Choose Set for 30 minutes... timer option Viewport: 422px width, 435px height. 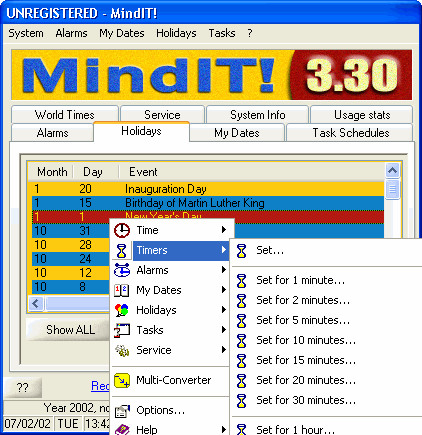(306, 400)
